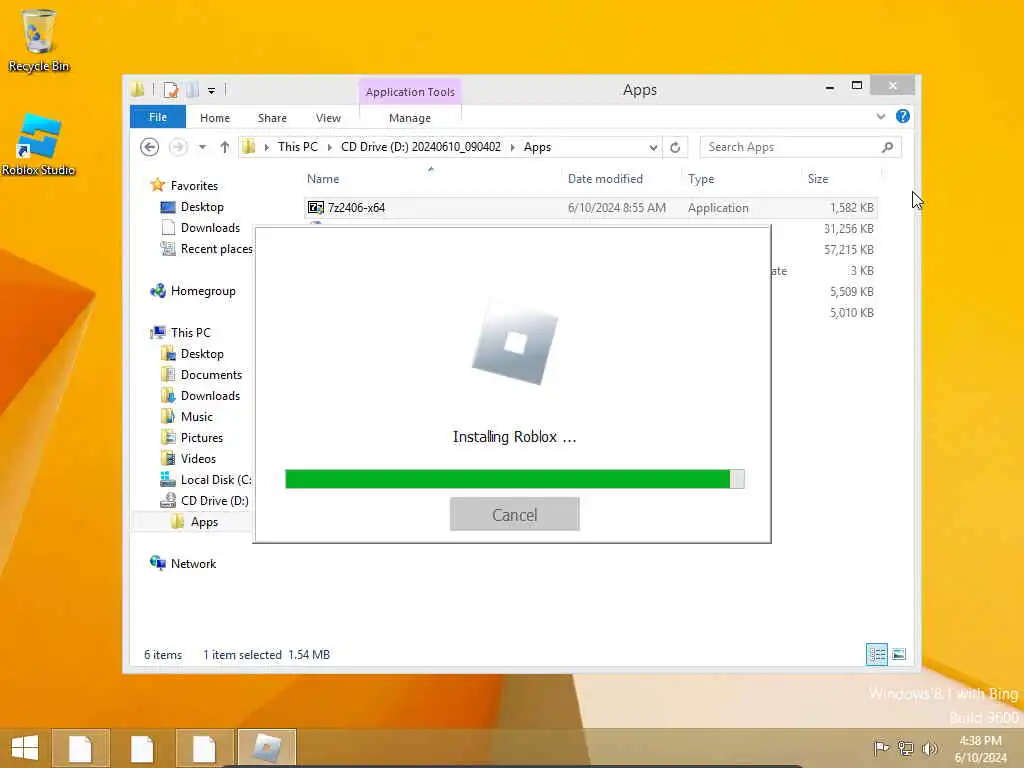The height and width of the screenshot is (768, 1024).
Task: Select Pictures under This PC
Action: 202,438
